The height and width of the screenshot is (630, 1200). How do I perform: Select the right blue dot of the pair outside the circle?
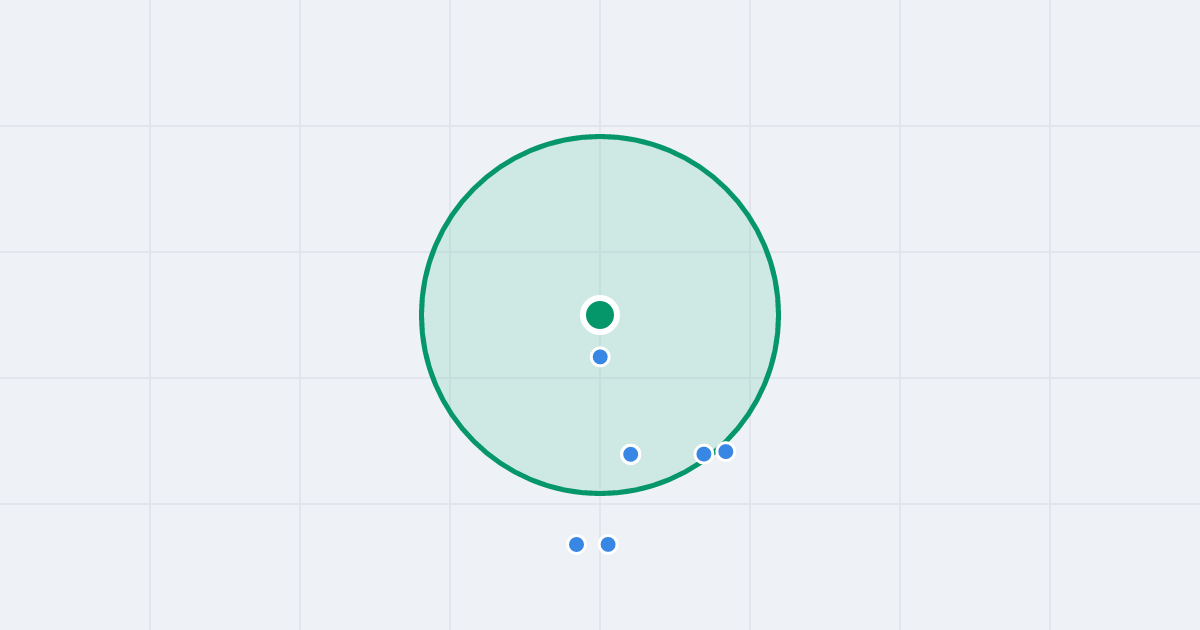(608, 544)
